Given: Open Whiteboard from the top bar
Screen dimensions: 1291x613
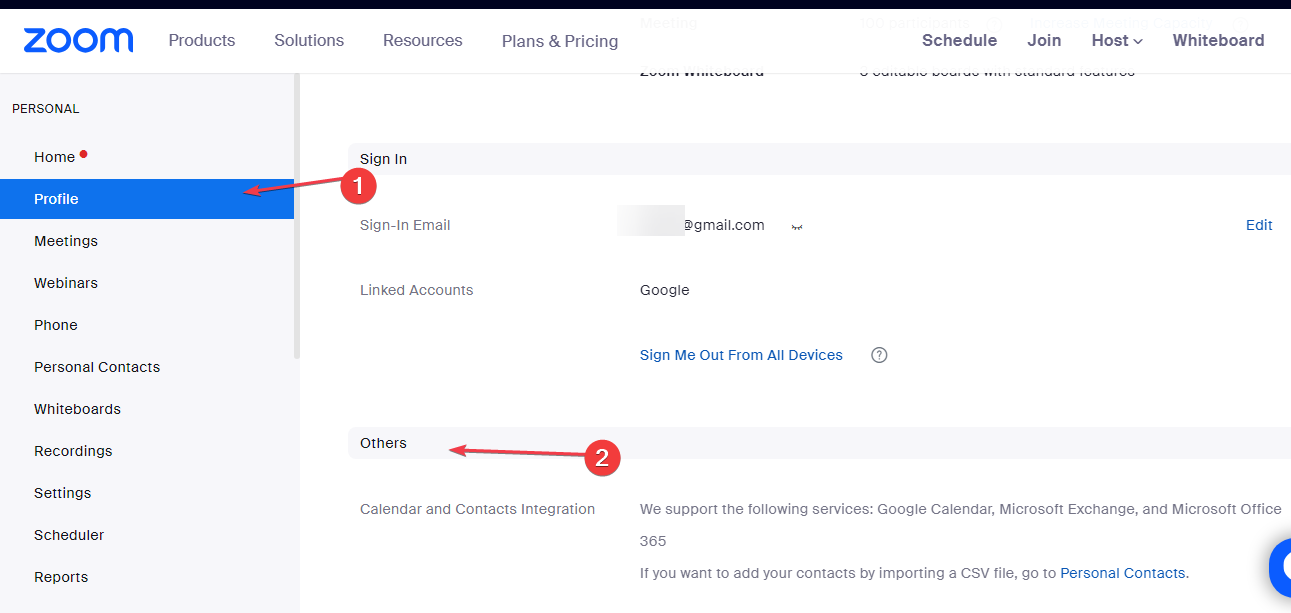Looking at the screenshot, I should coord(1218,40).
